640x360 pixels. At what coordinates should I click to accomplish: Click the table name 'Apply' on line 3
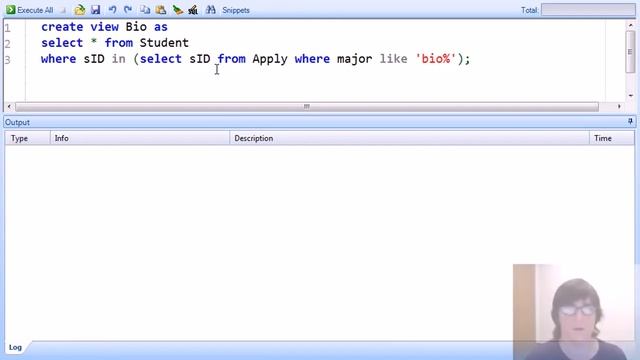point(270,59)
